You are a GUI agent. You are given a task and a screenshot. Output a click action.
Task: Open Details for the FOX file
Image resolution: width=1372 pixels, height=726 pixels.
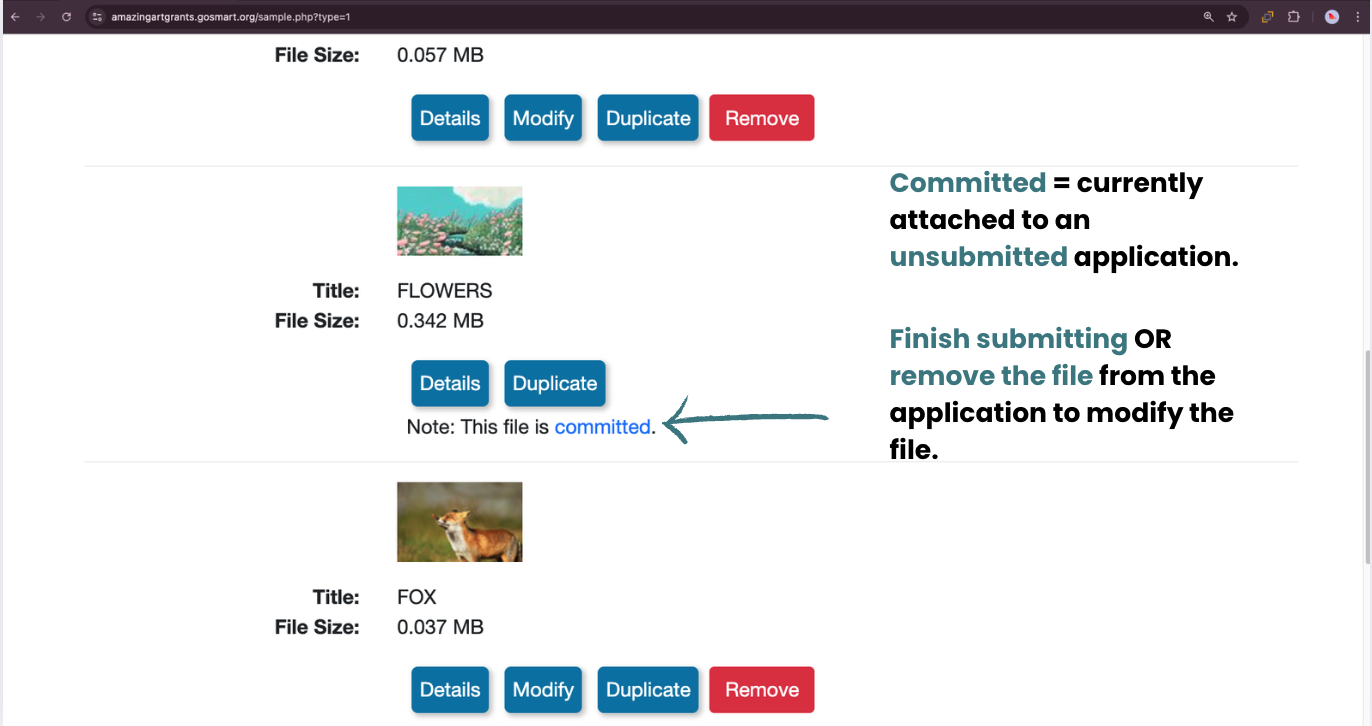coord(450,690)
